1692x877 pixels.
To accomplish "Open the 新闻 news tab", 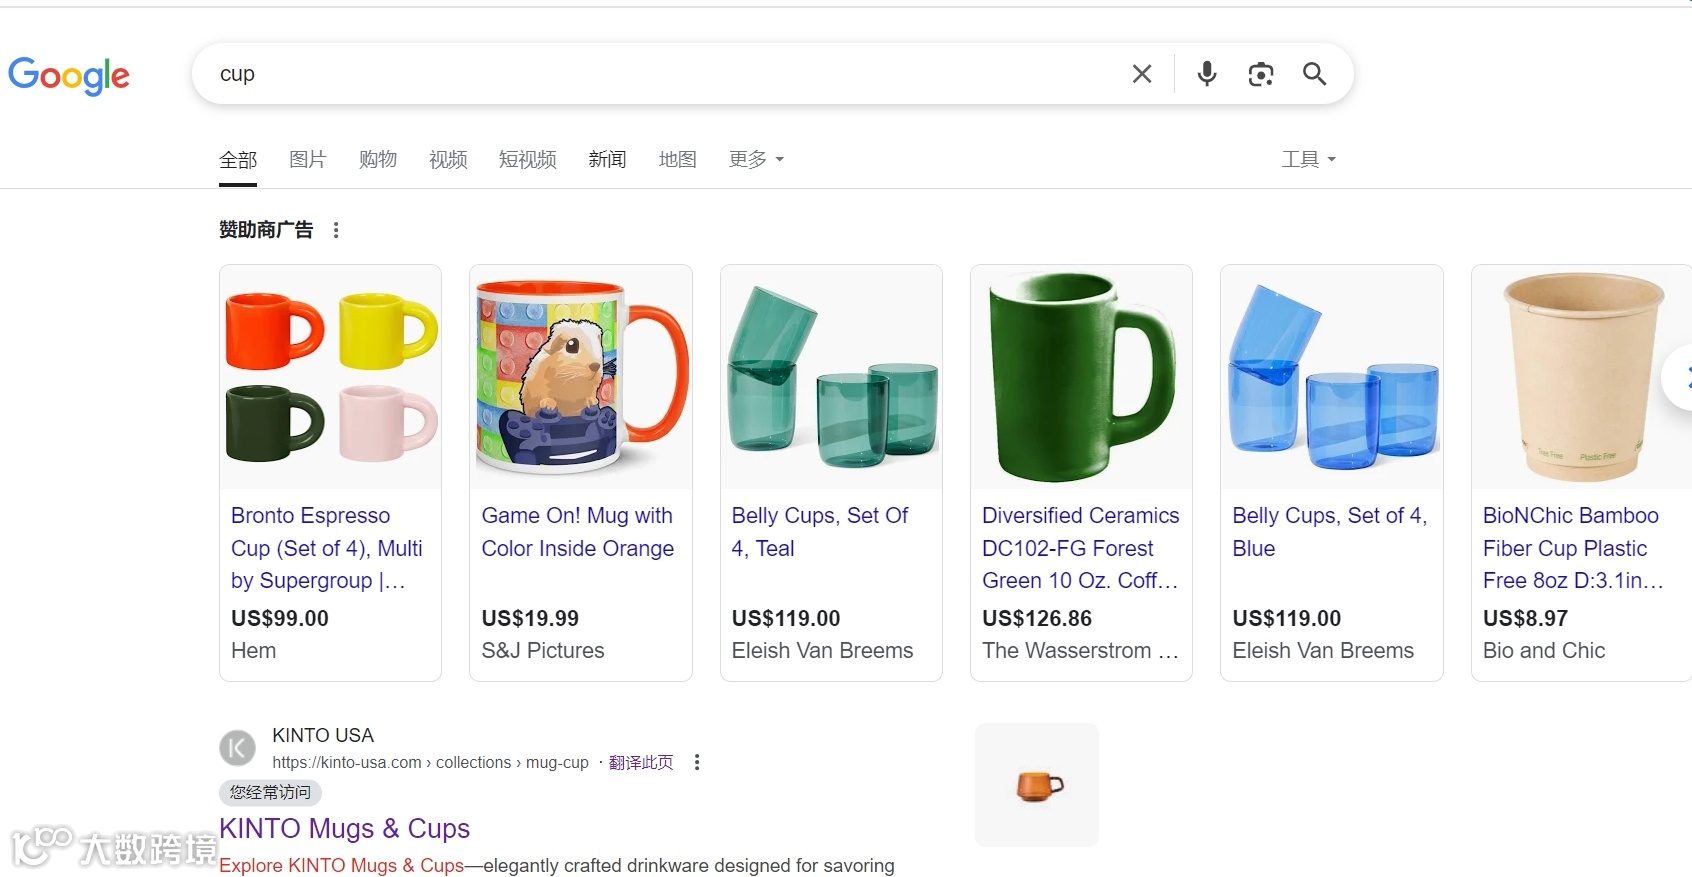I will (607, 159).
